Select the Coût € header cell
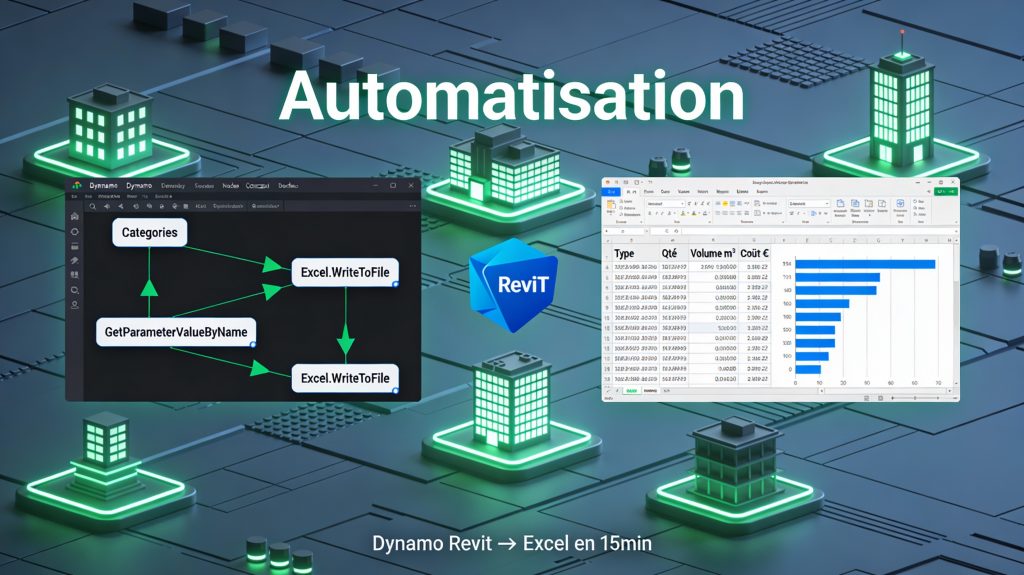This screenshot has width=1024, height=575. pos(754,254)
